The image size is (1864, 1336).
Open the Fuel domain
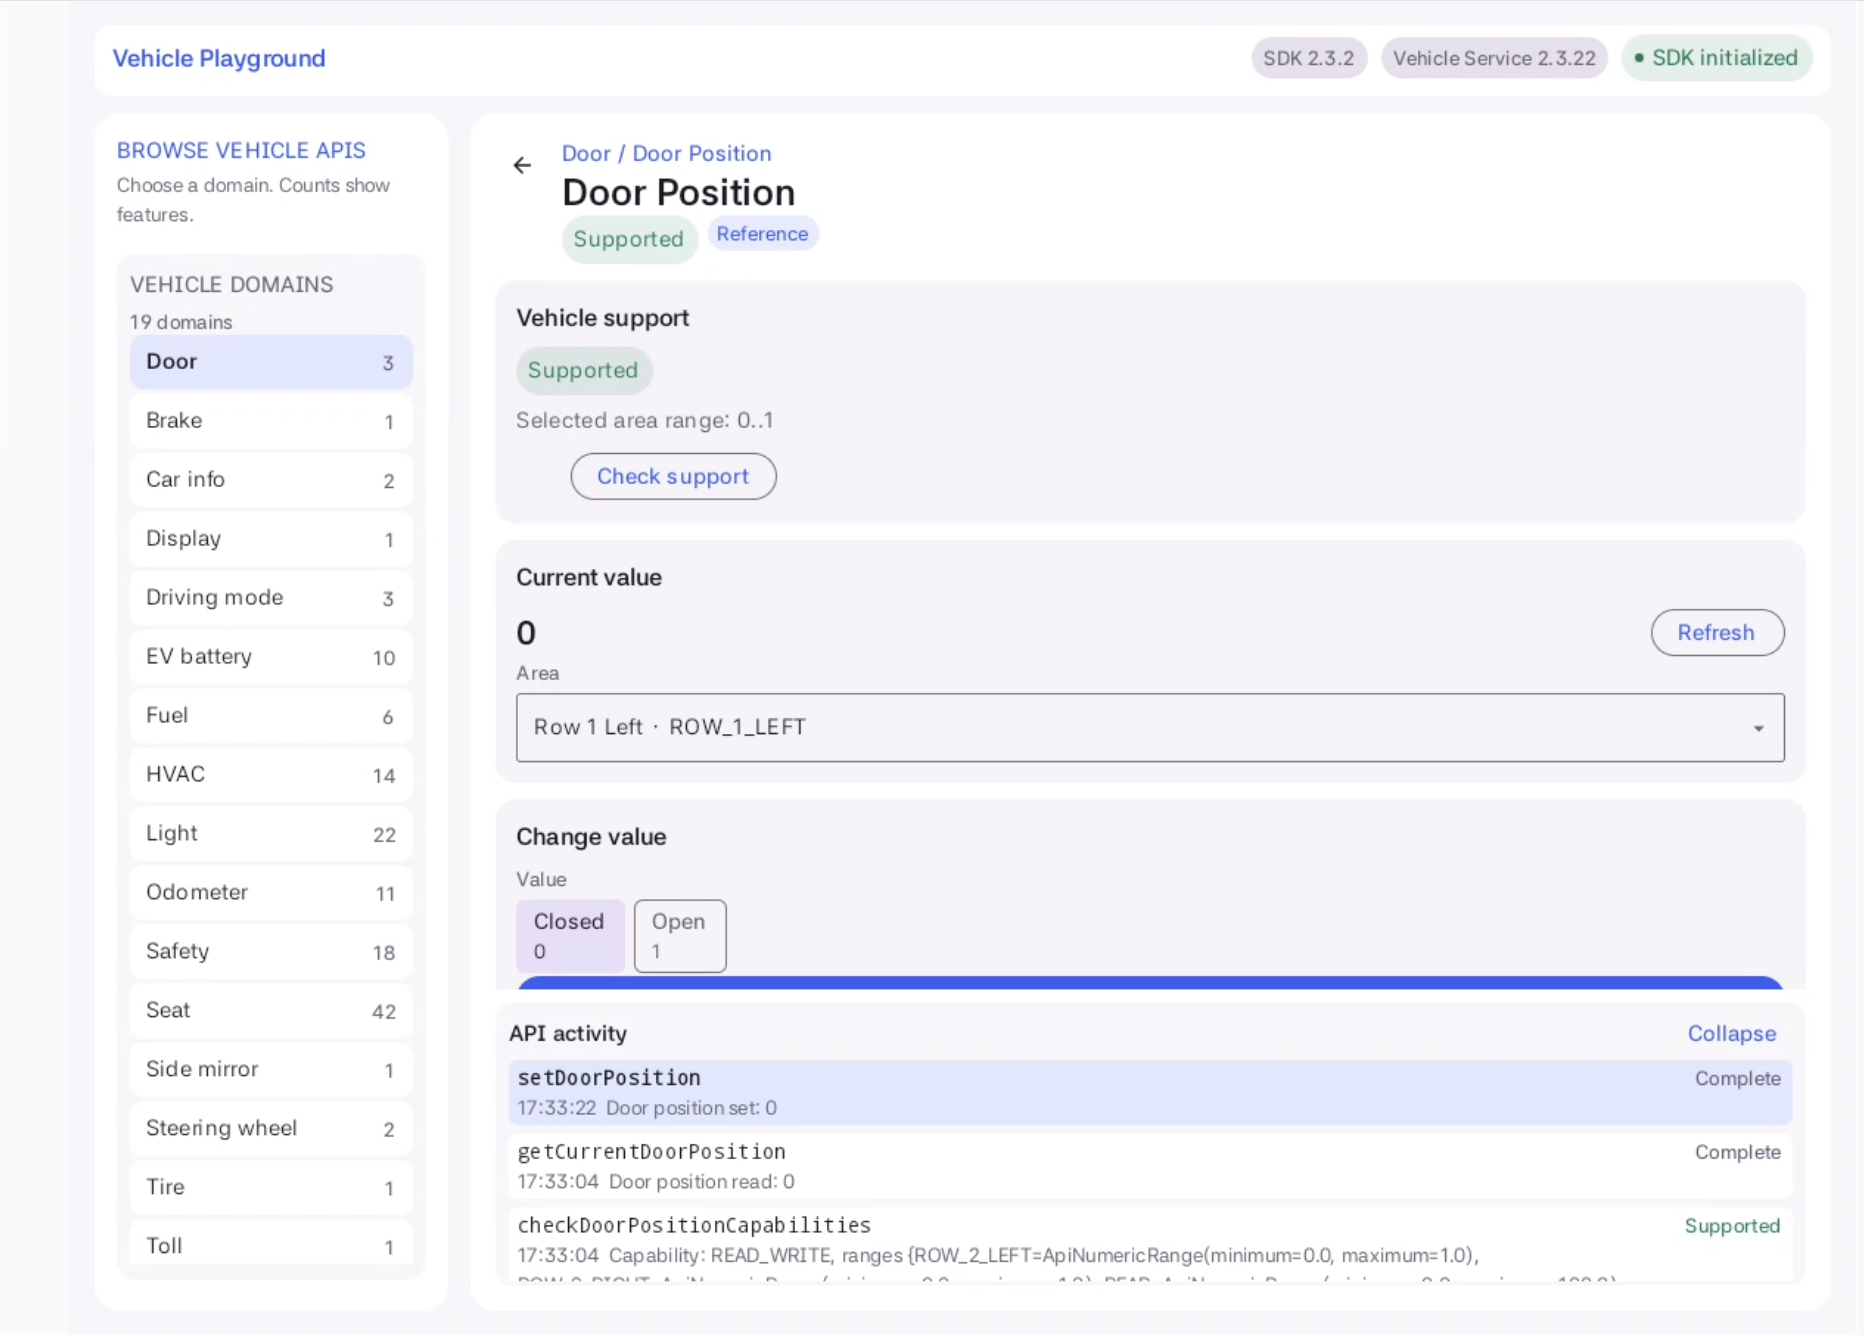[x=271, y=716]
